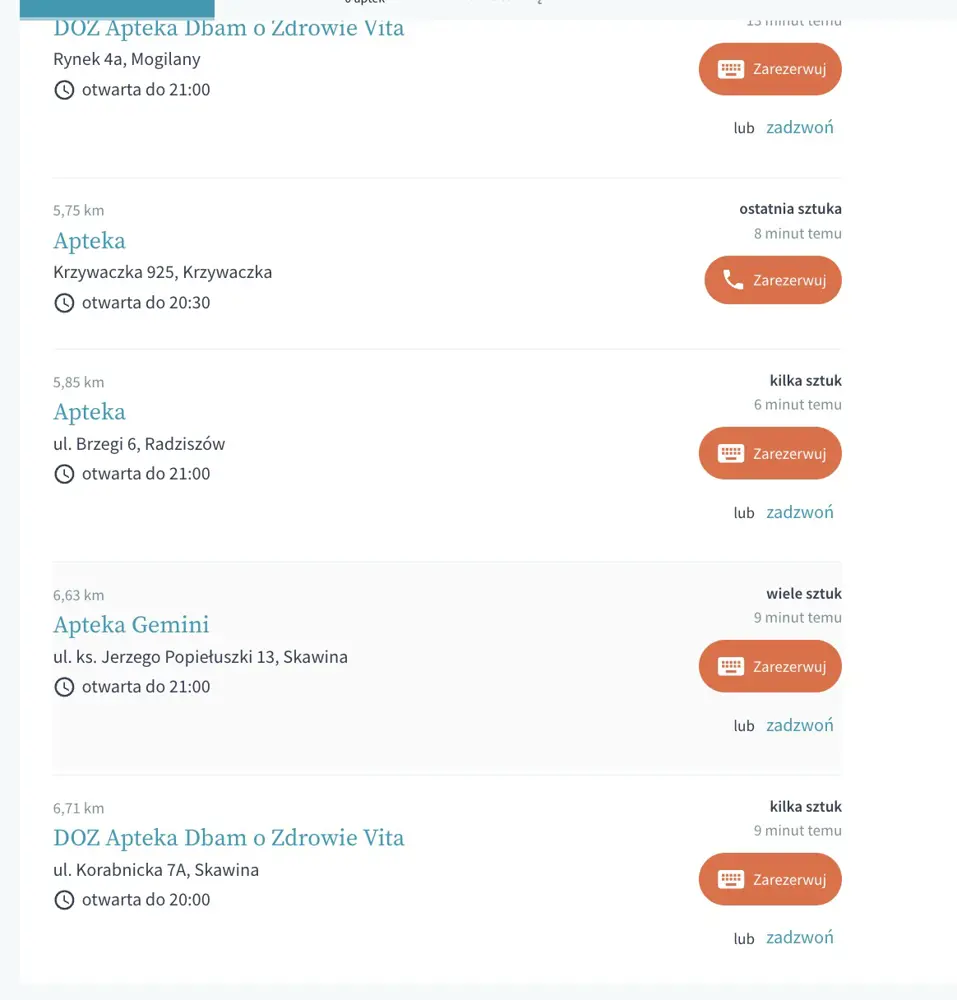Click clock icon beside otwarta do 20:30
This screenshot has width=957, height=1000.
coord(64,303)
